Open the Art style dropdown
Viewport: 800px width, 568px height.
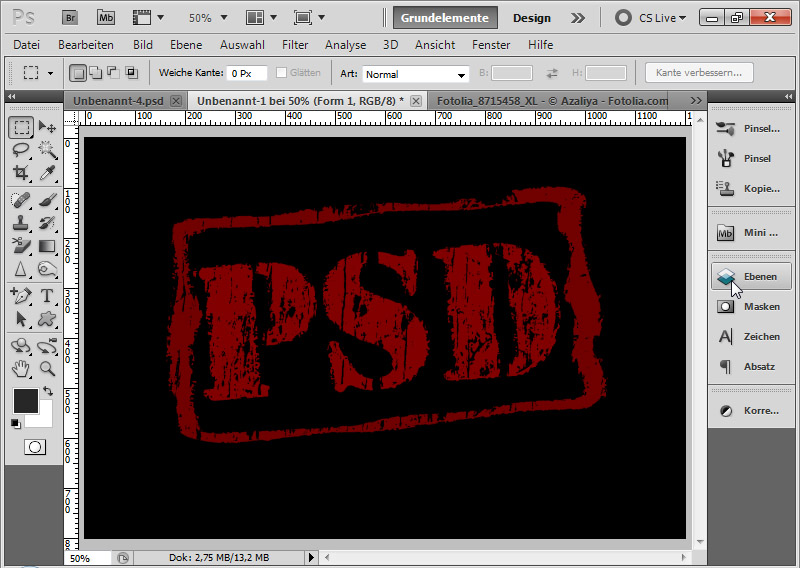point(415,75)
